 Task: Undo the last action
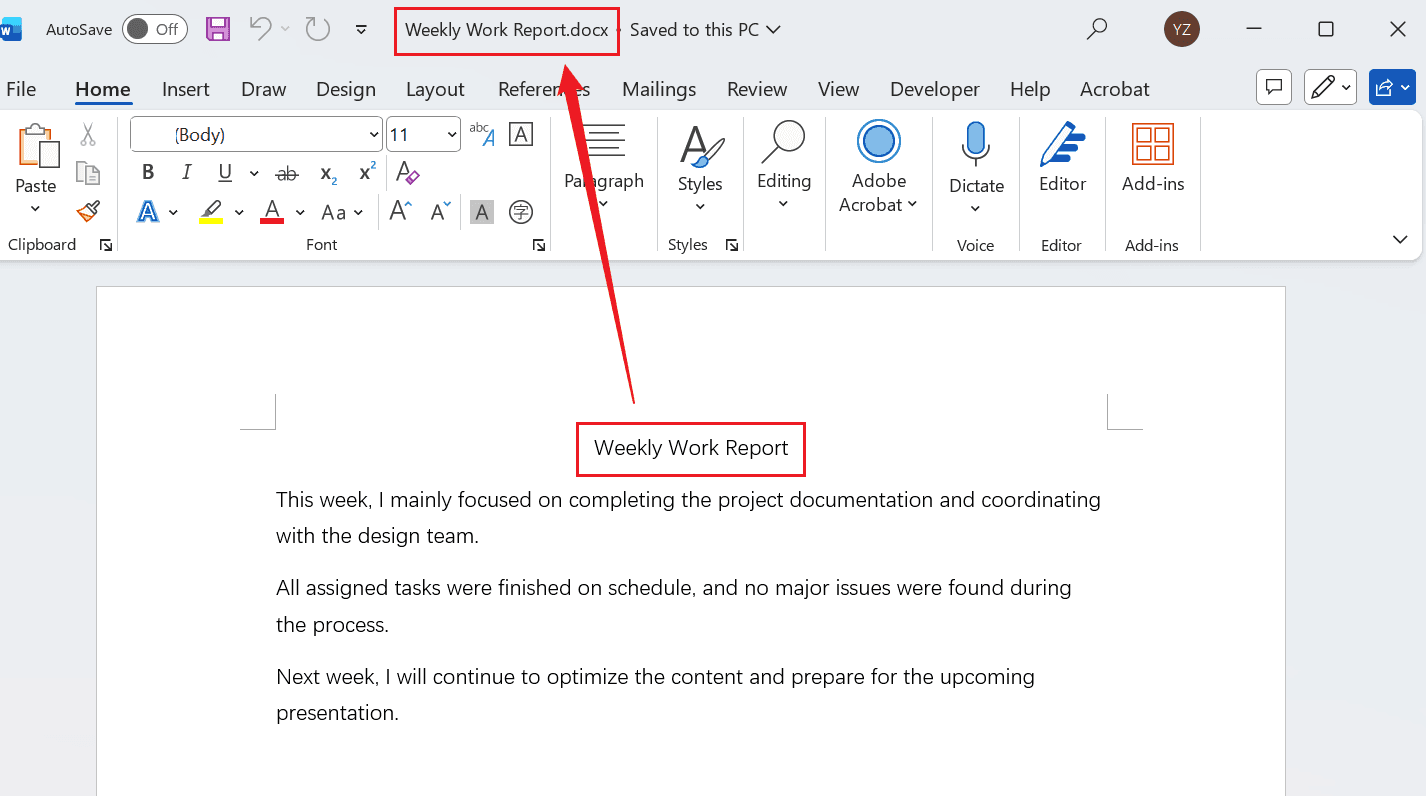pos(261,29)
